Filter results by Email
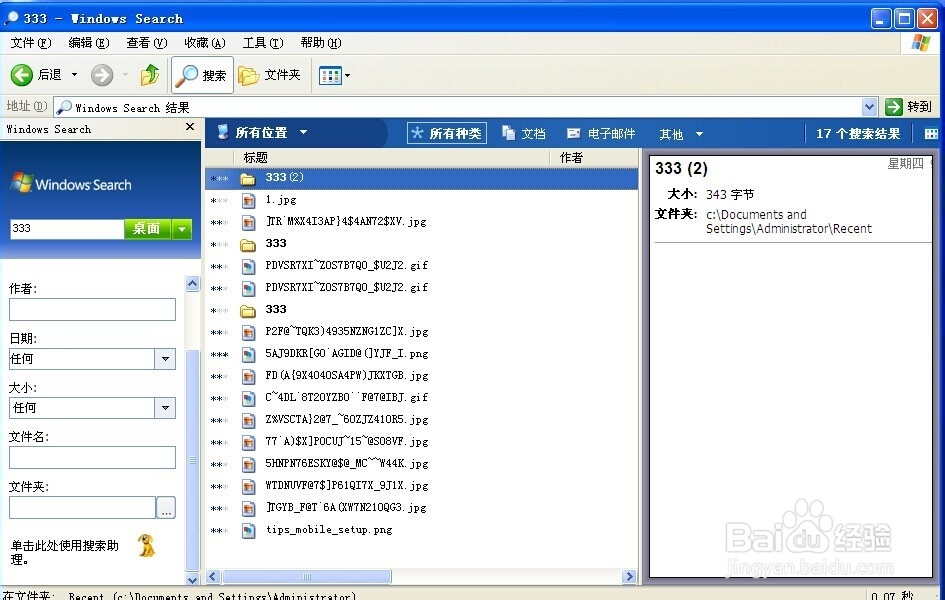This screenshot has width=945, height=600. click(601, 134)
